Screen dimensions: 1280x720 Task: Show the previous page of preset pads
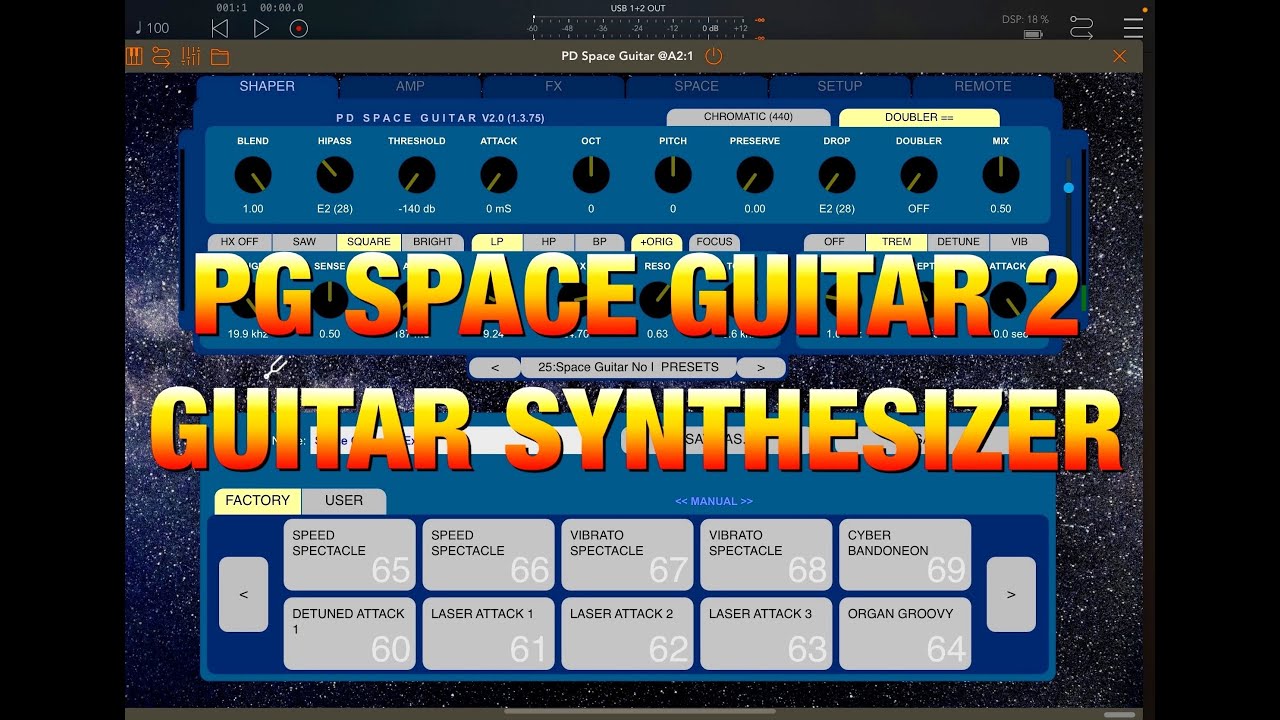[x=244, y=594]
